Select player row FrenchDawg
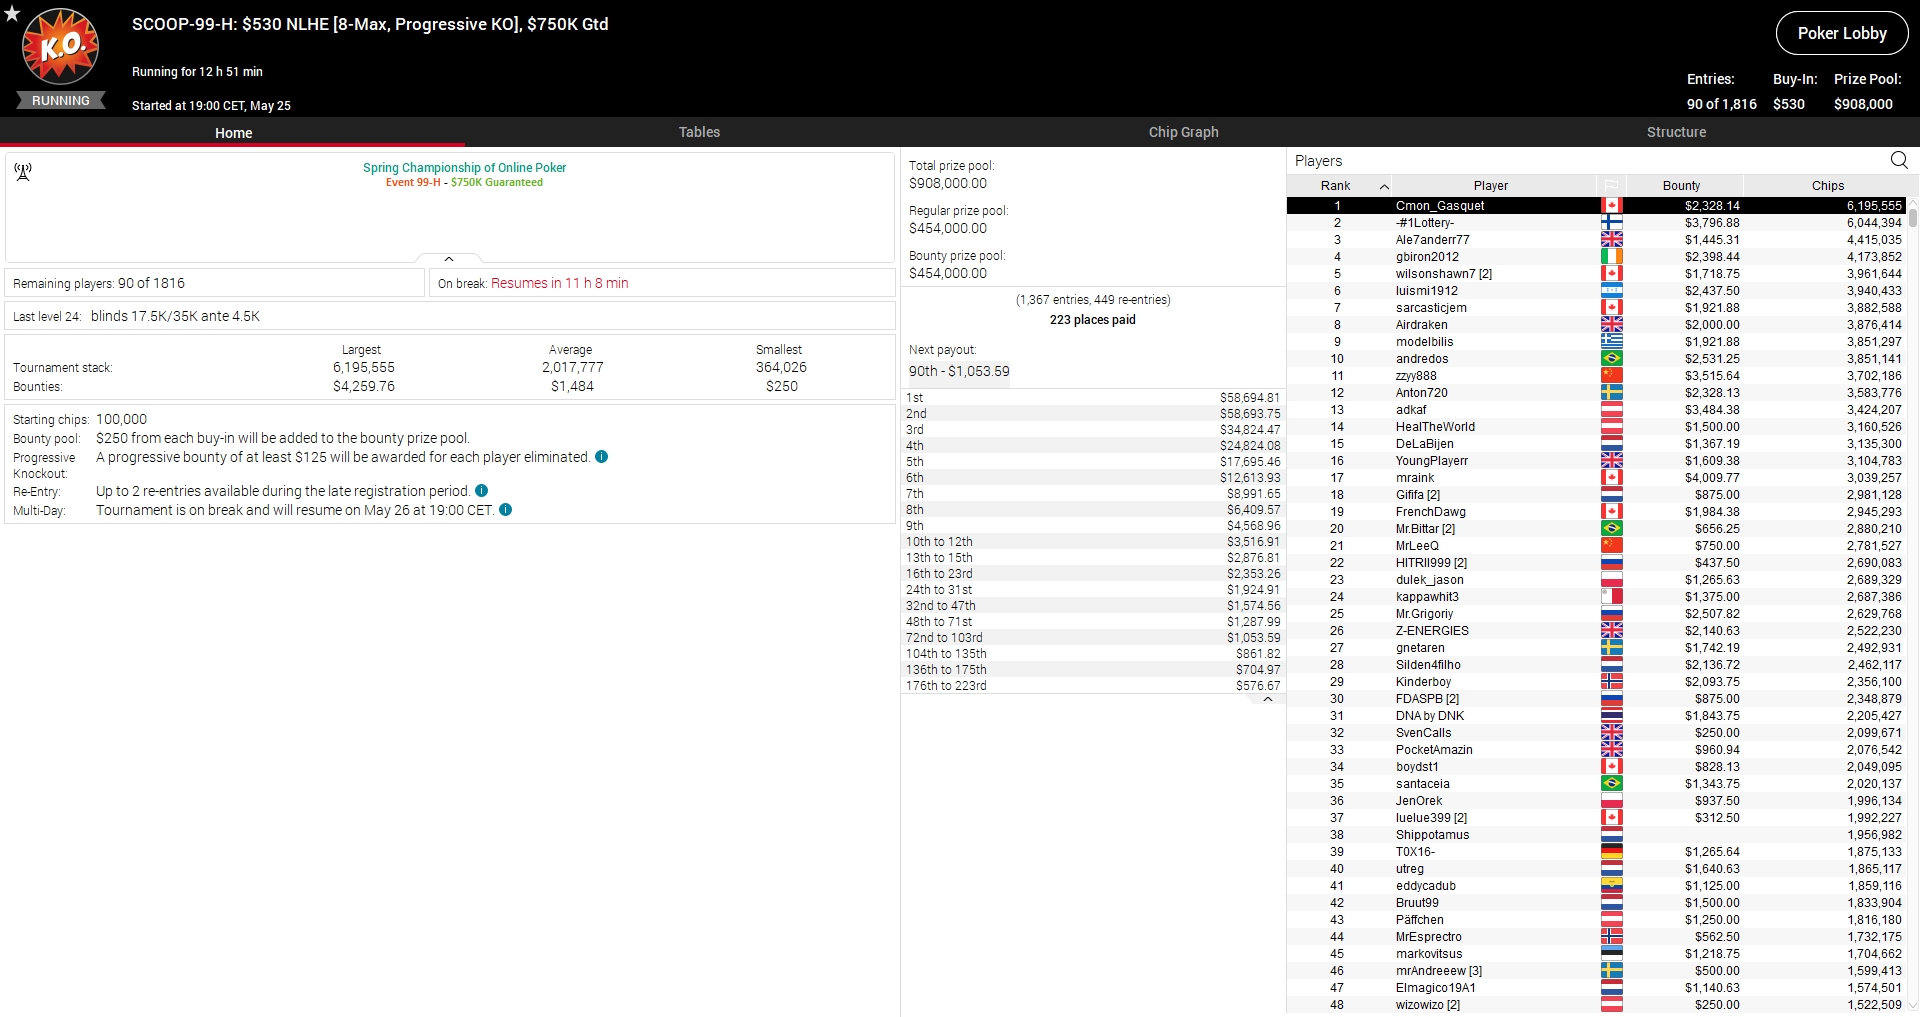Viewport: 1920px width, 1017px height. [x=1597, y=512]
